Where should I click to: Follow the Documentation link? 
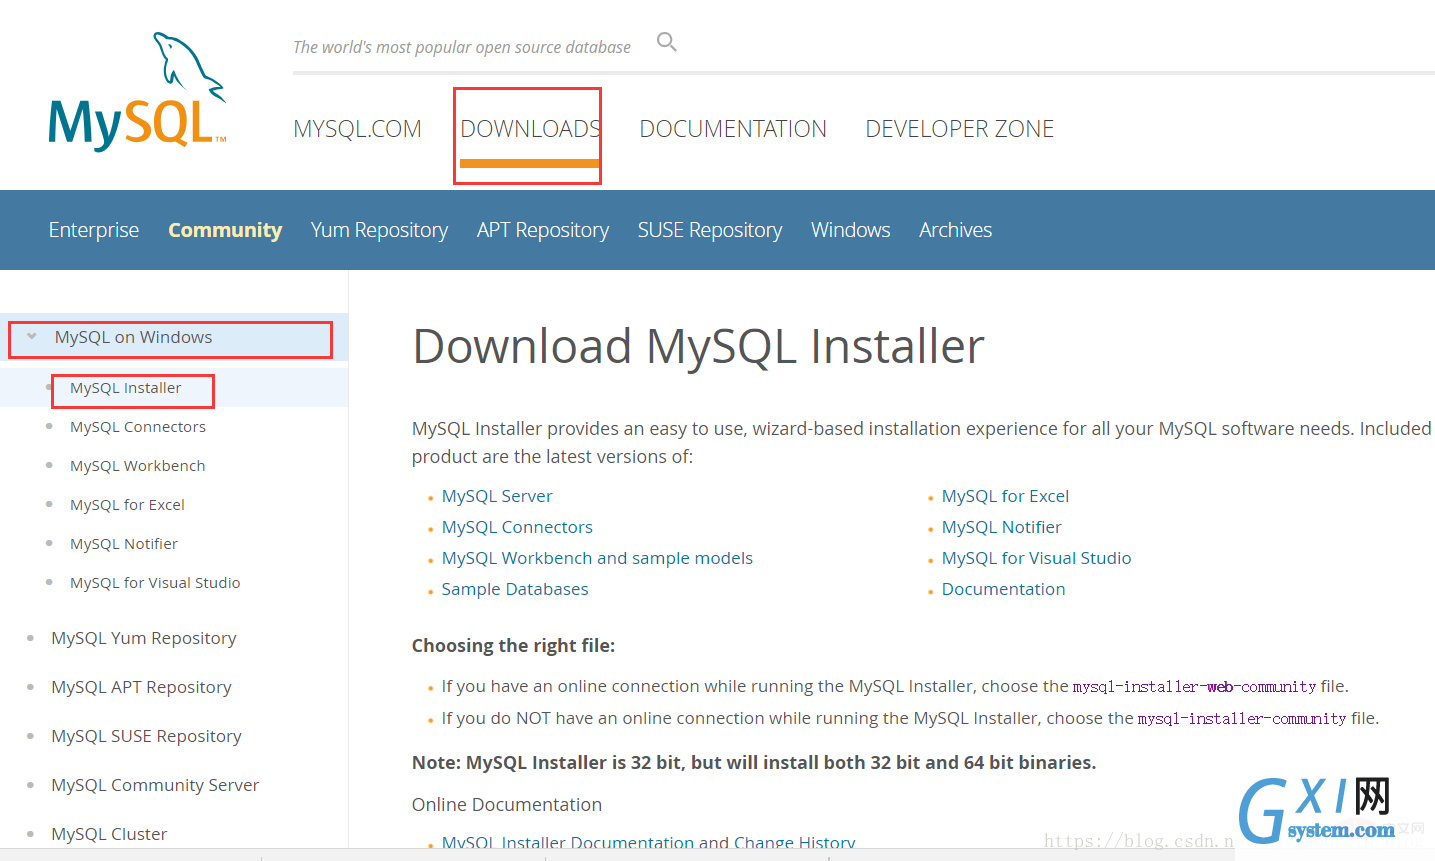tap(1003, 589)
